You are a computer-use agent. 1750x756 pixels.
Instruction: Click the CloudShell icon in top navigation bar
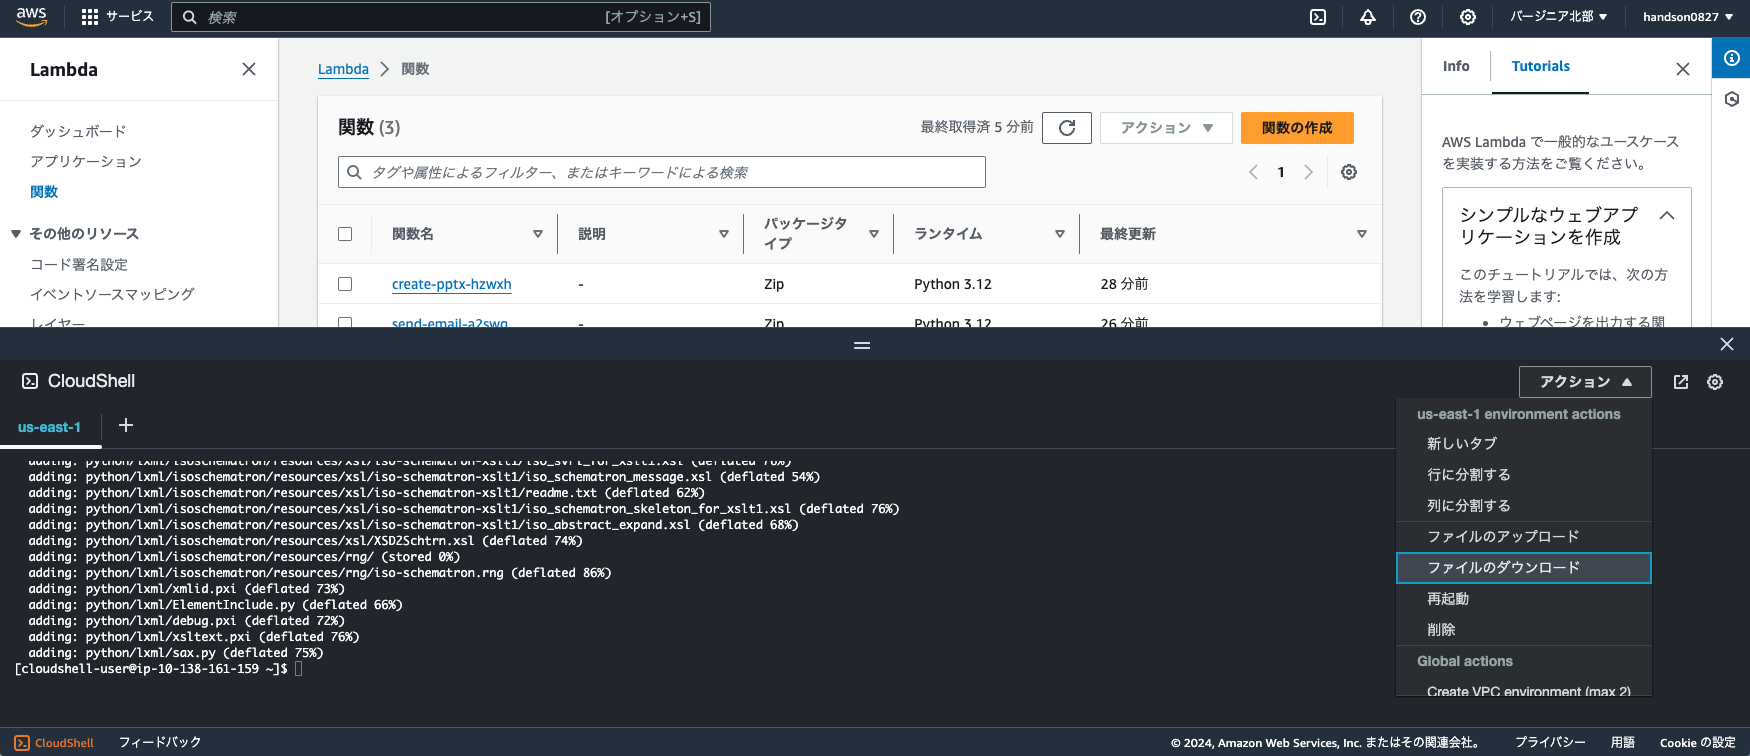click(x=1318, y=17)
